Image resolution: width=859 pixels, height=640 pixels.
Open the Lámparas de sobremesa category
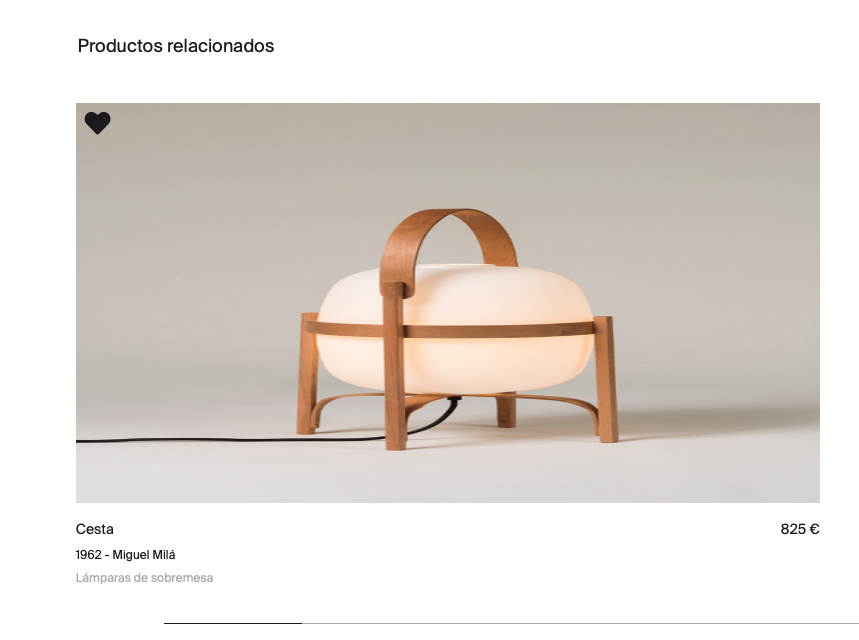(144, 578)
